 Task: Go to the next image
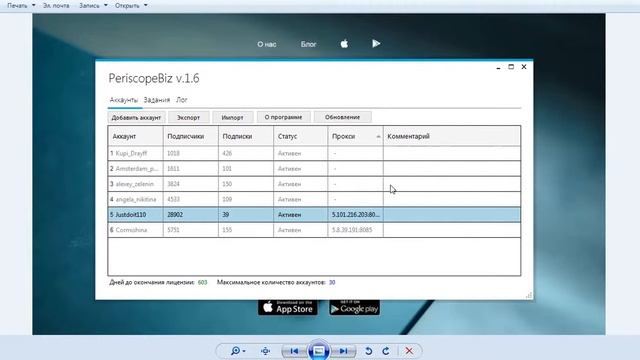343,351
